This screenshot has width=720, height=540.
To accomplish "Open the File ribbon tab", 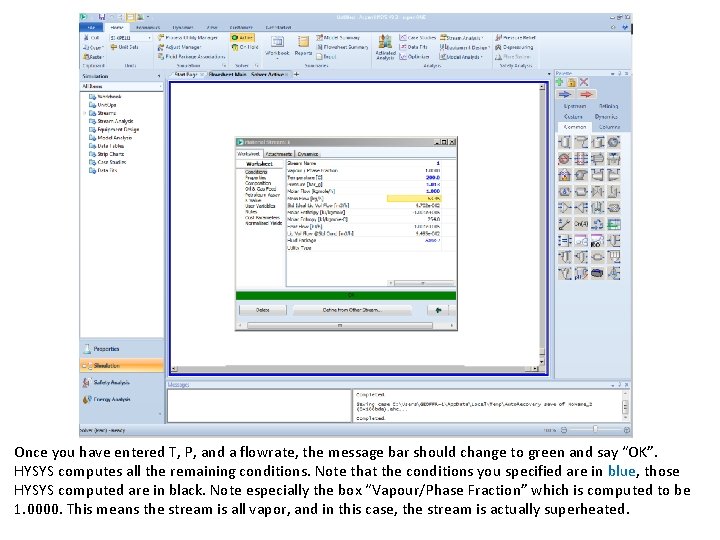I will [91, 28].
